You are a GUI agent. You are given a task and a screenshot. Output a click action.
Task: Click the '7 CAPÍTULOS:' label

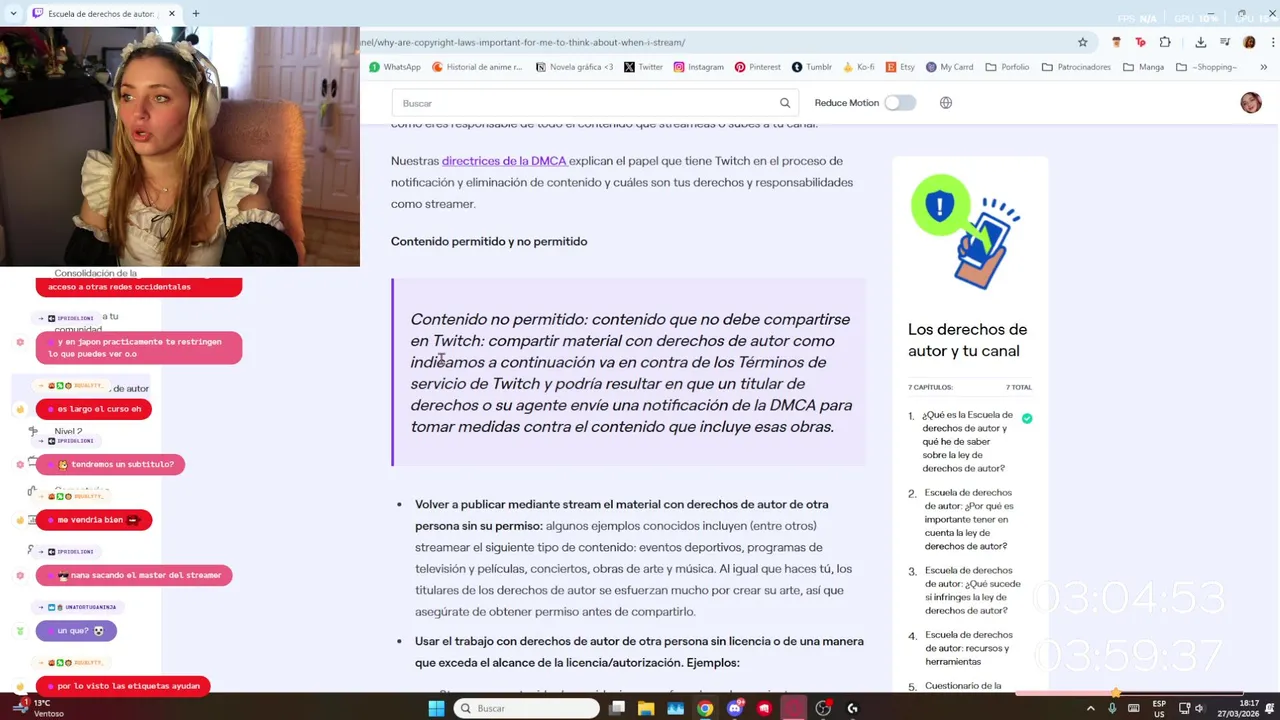[x=930, y=387]
